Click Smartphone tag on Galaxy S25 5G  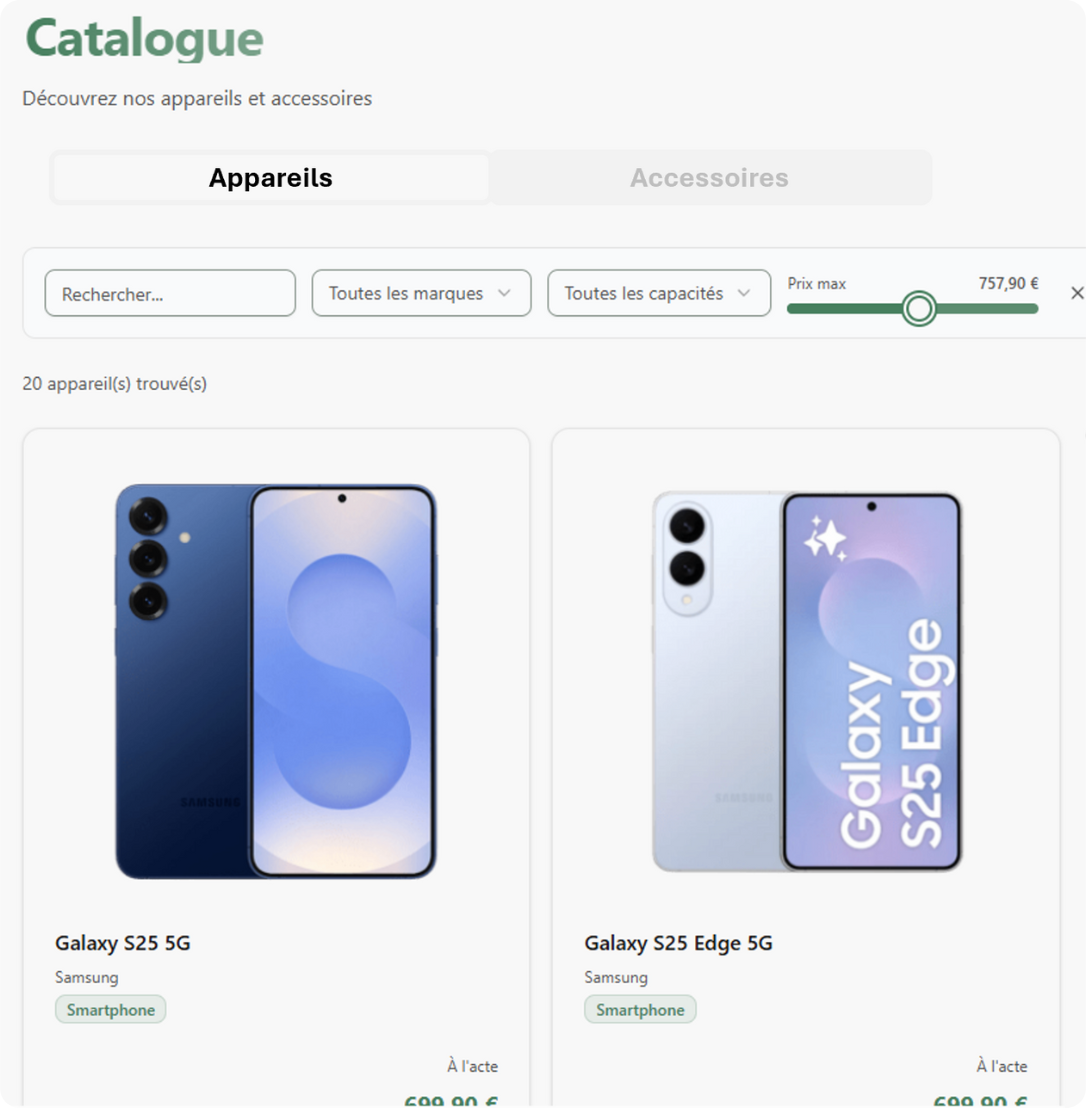coord(111,1010)
